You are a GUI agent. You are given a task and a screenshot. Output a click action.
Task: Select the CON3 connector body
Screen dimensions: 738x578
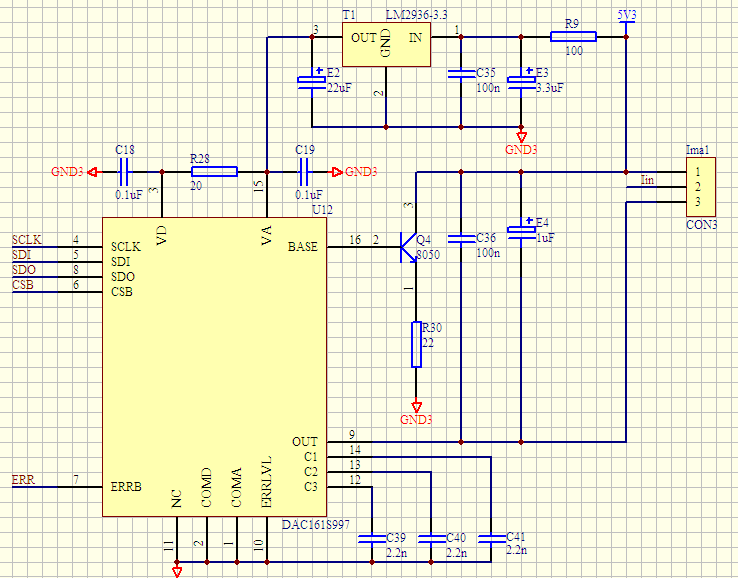tap(701, 187)
